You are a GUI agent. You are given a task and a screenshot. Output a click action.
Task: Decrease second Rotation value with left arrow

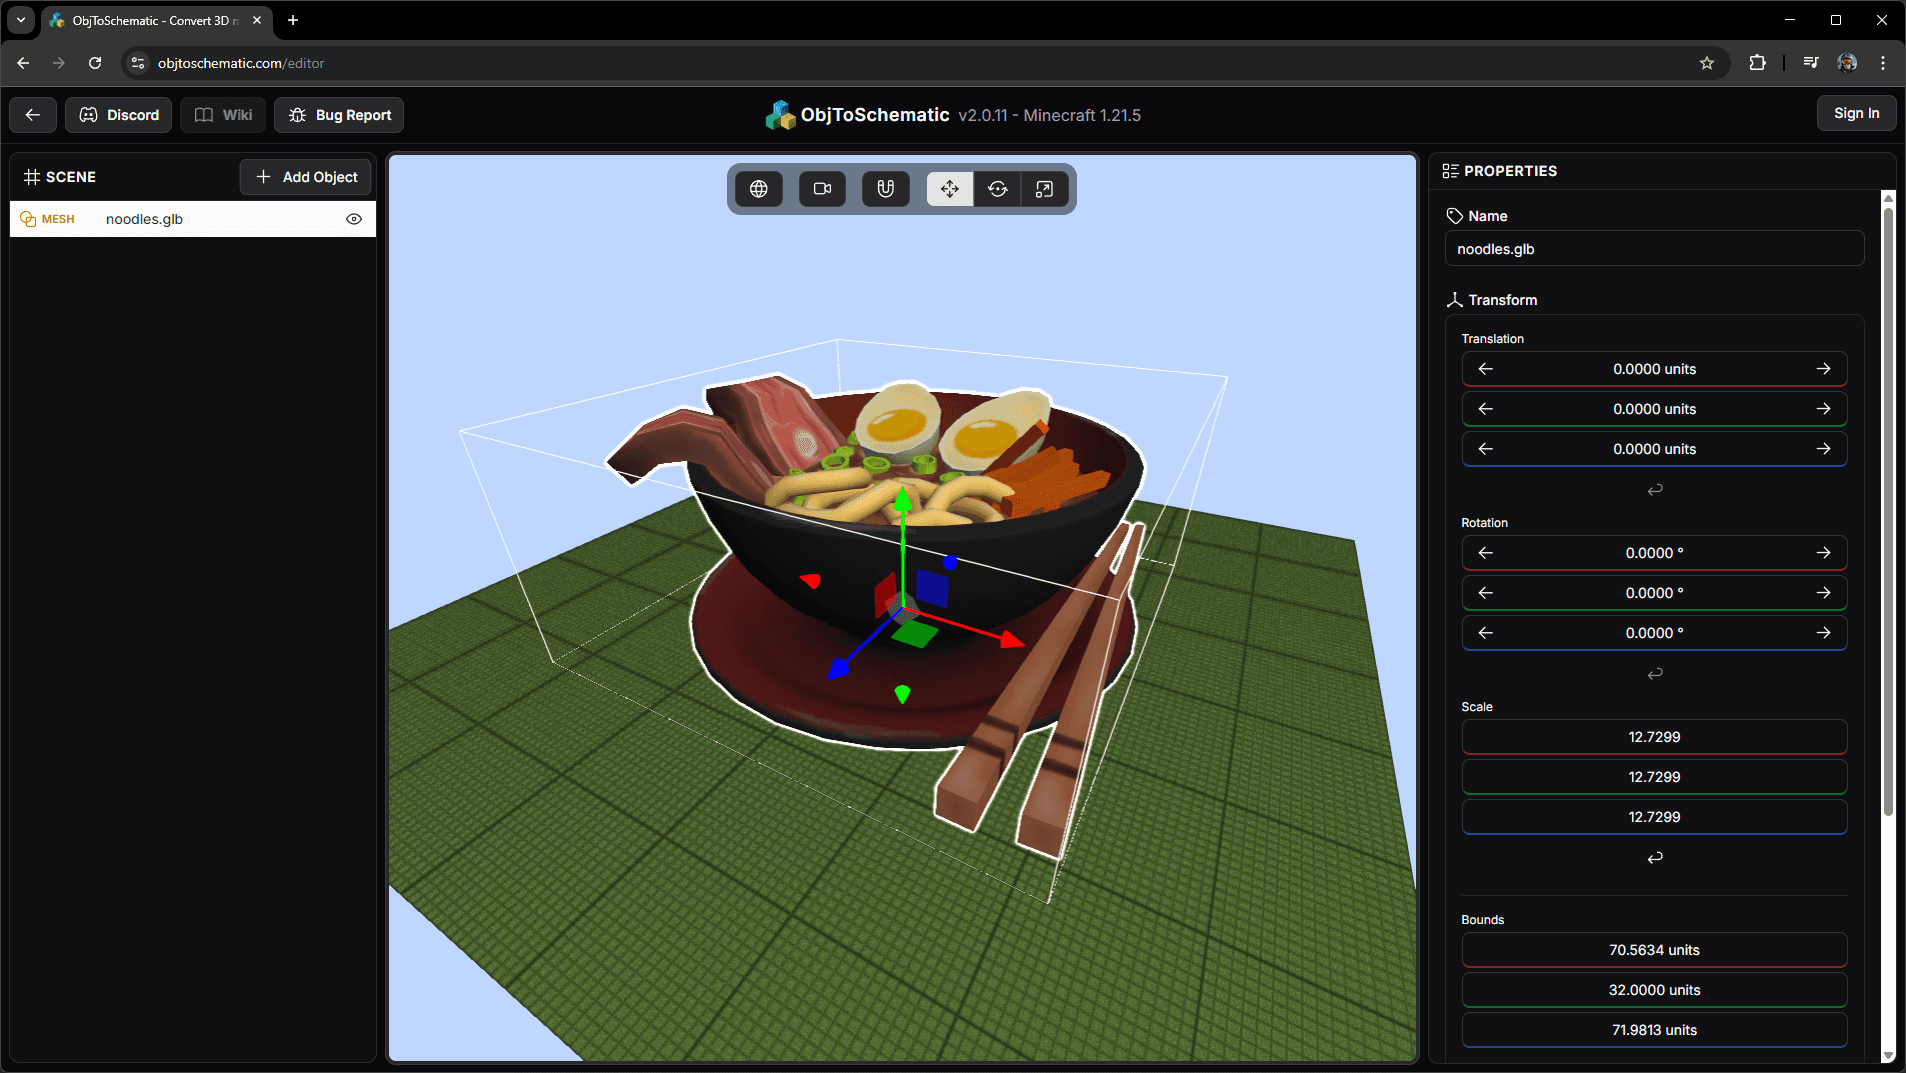[1486, 593]
